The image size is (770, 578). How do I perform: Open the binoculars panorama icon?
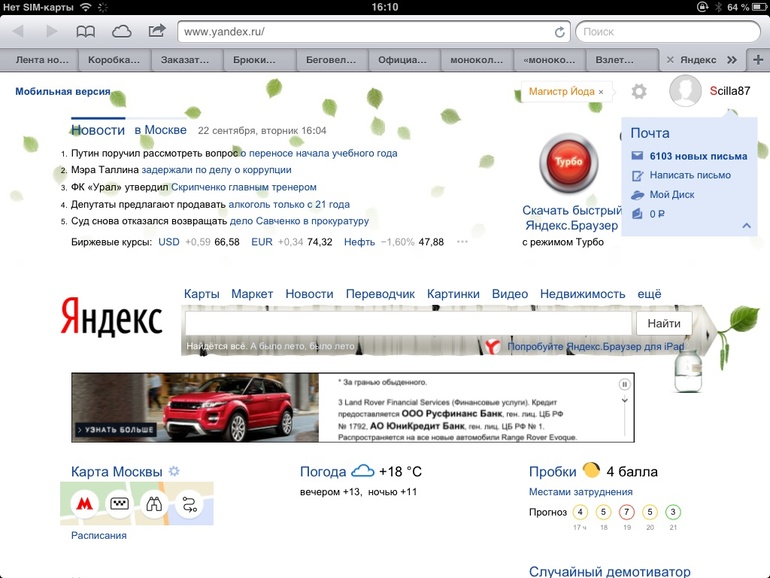coord(154,505)
